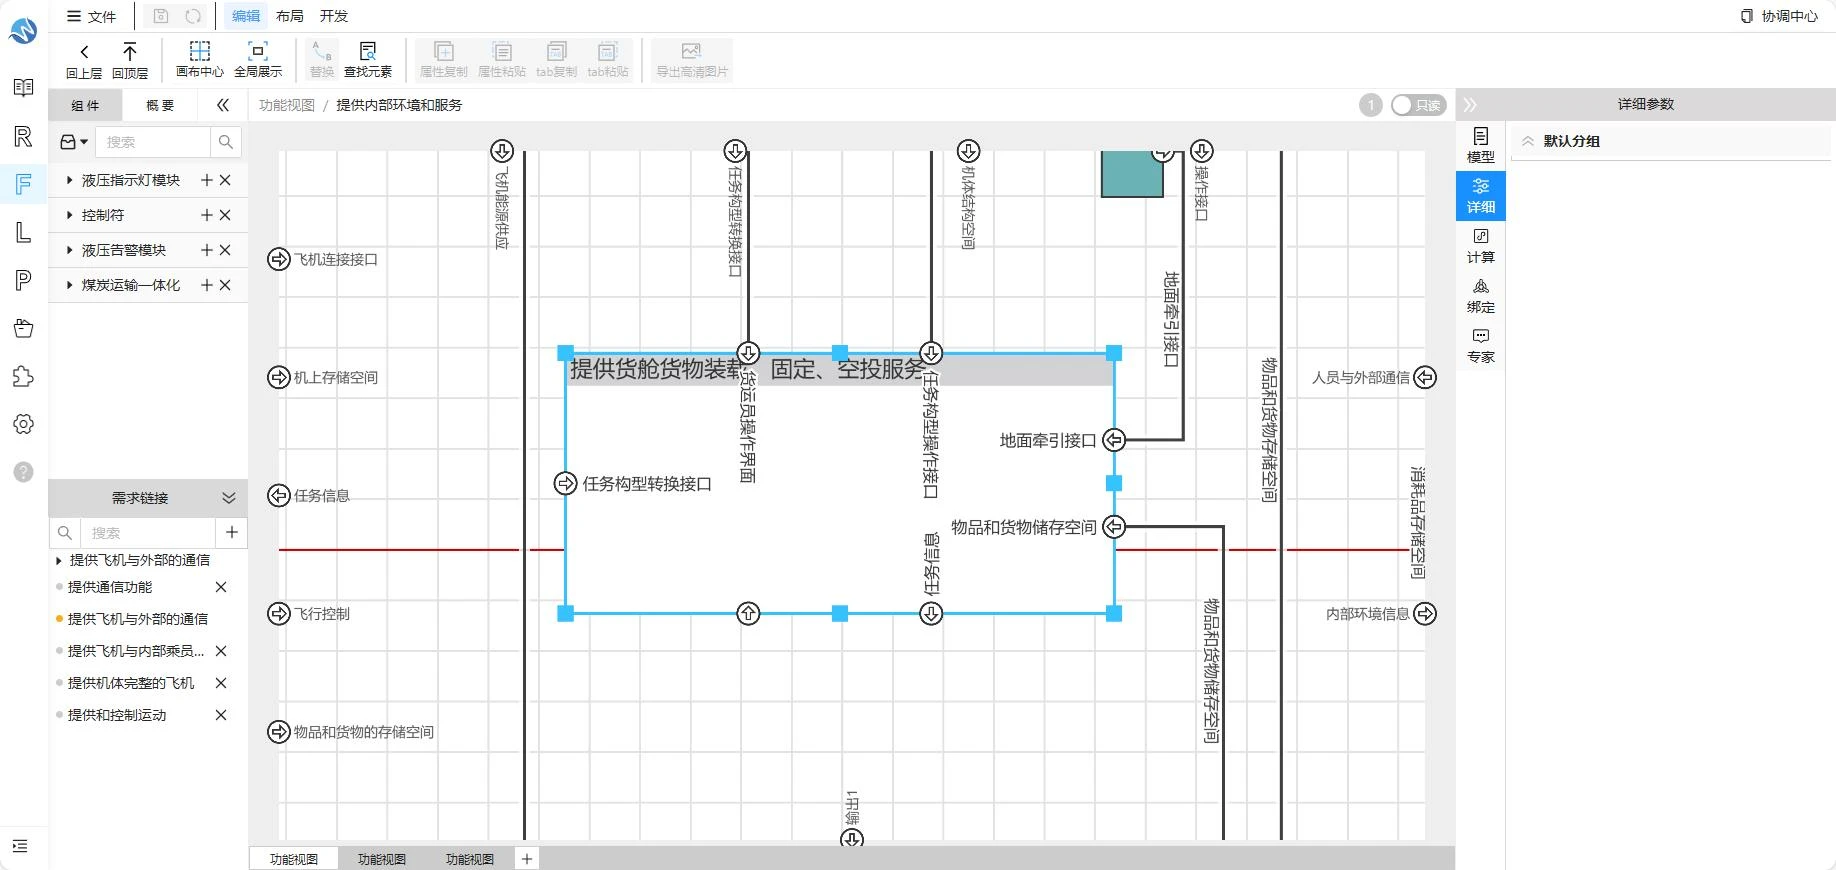Add a new view tab with the plus button
The height and width of the screenshot is (870, 1836).
pyautogui.click(x=527, y=858)
